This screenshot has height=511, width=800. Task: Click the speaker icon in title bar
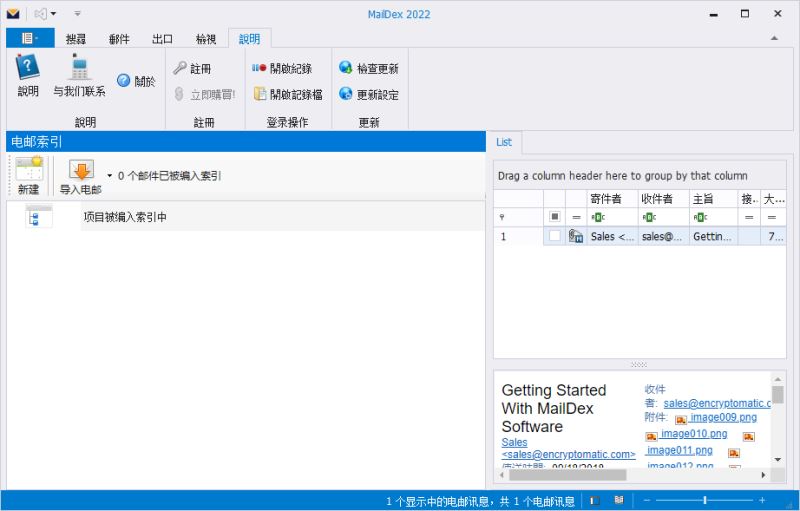[x=40, y=14]
